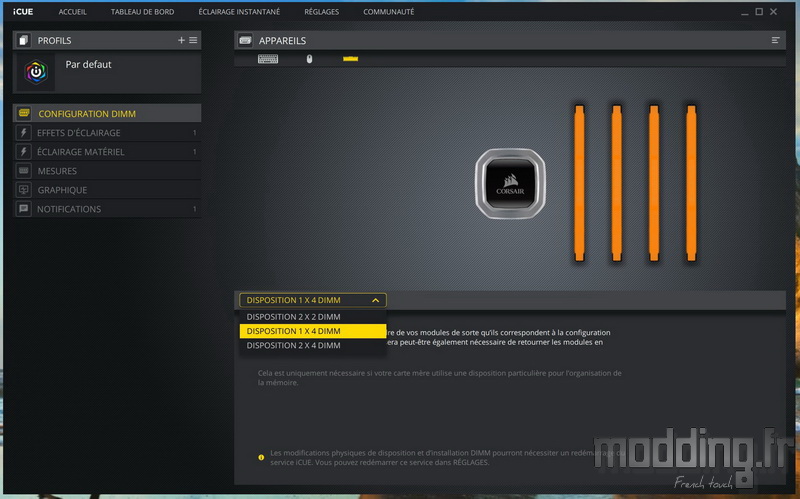The image size is (800, 499).
Task: Select CONFIGURATION DIMM section
Action: click(x=107, y=113)
